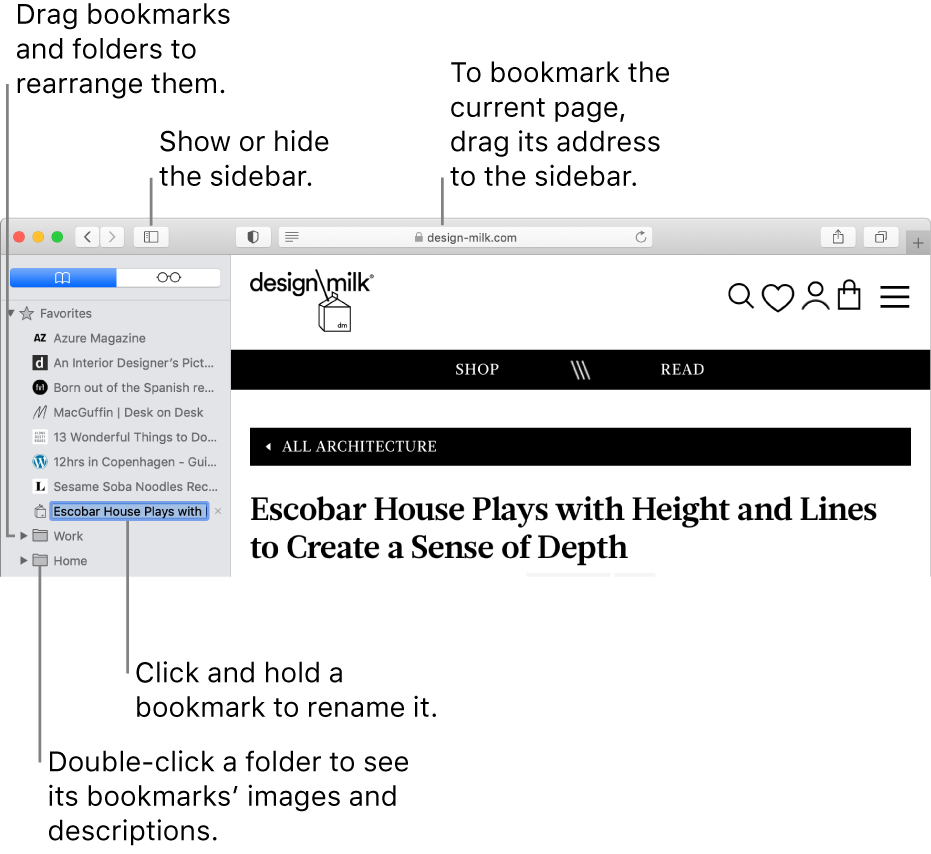Open the hamburger menu icon
Image resolution: width=931 pixels, height=854 pixels.
895,297
